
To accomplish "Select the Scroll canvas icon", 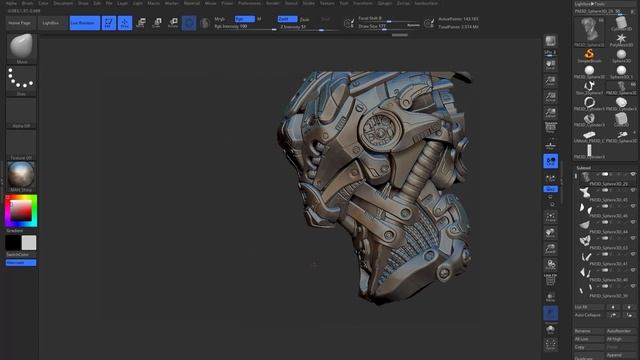I will (550, 64).
